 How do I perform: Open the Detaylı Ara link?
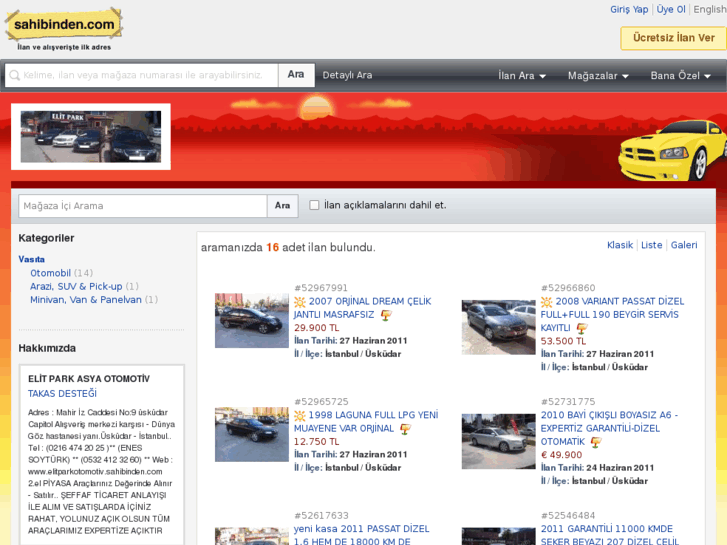(347, 75)
